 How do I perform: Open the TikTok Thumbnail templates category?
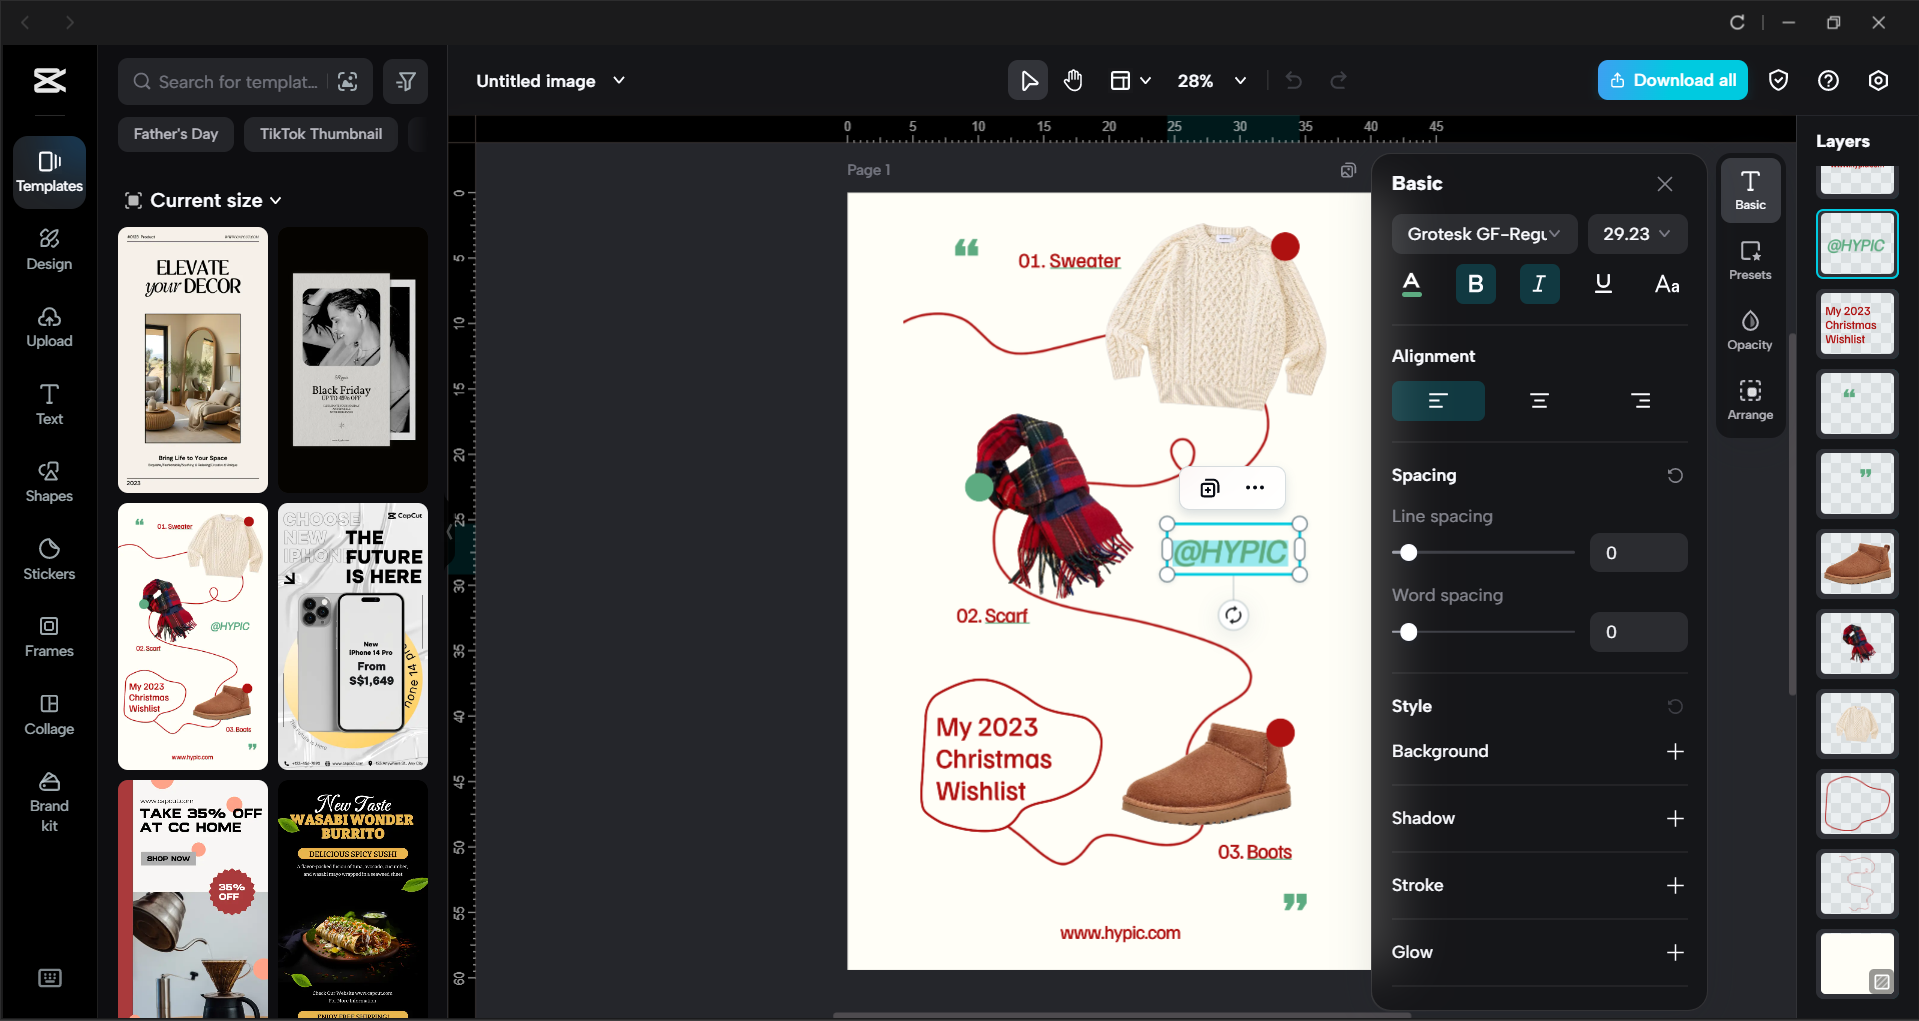coord(320,133)
